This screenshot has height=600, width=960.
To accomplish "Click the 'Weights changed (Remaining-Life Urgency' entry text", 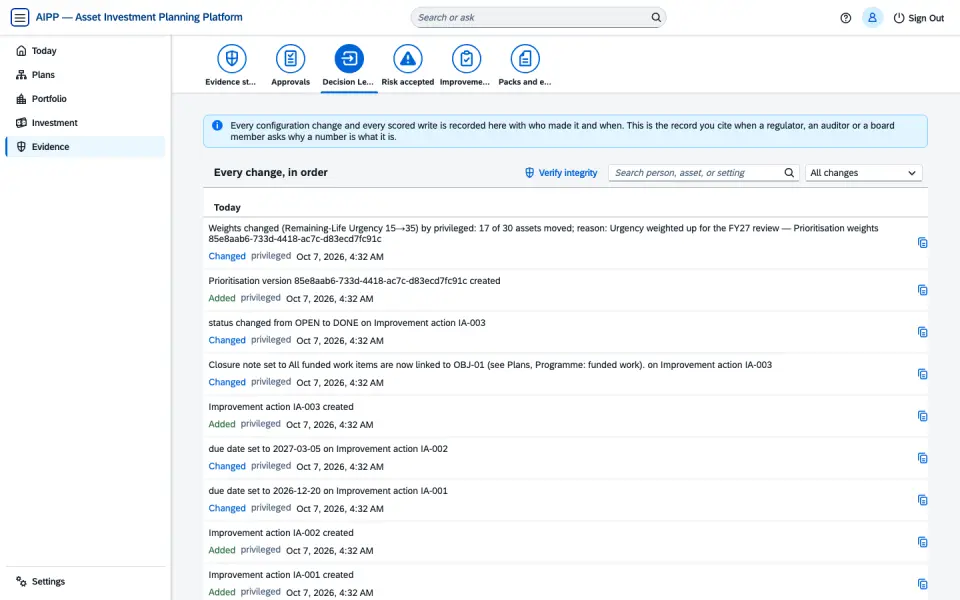I will pyautogui.click(x=543, y=233).
